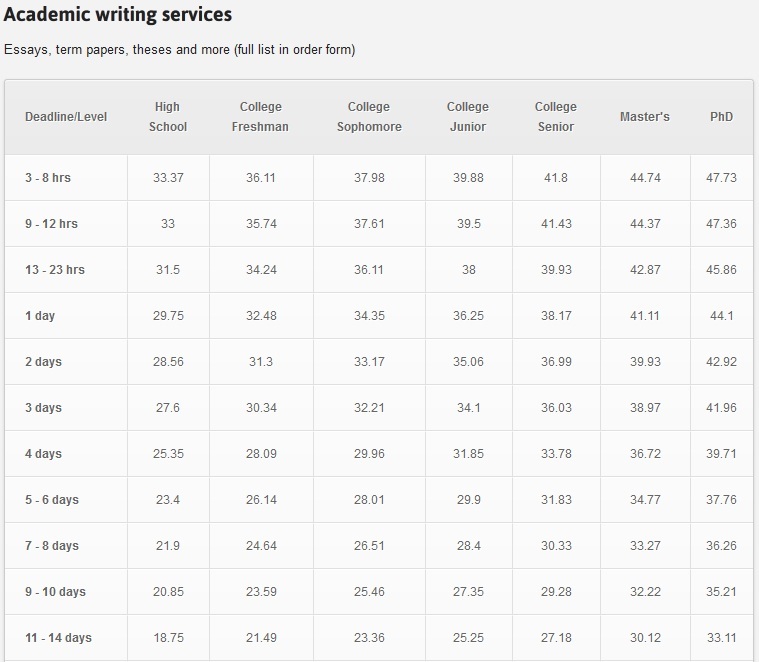Click price 30.12 in the 11 - 14 days row
Screen dimensions: 759x662
click(x=645, y=637)
